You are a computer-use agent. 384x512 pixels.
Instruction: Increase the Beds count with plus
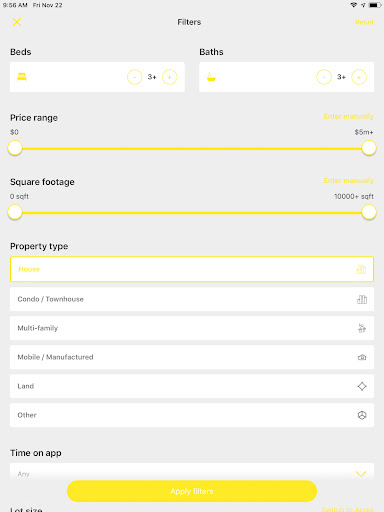point(169,77)
